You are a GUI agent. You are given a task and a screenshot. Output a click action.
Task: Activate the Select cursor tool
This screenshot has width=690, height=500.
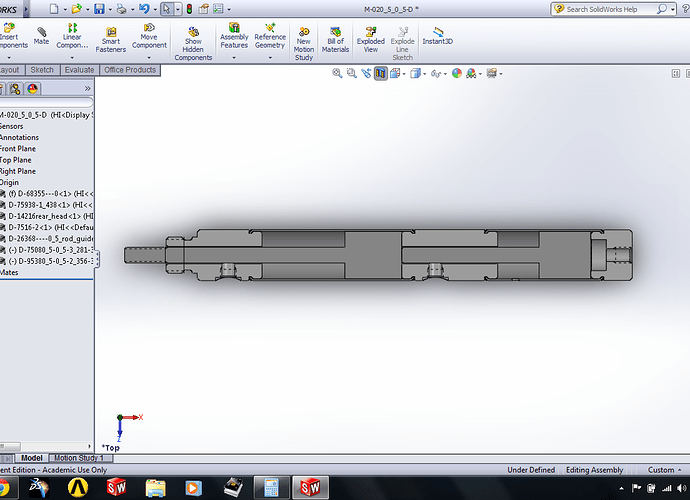(166, 9)
